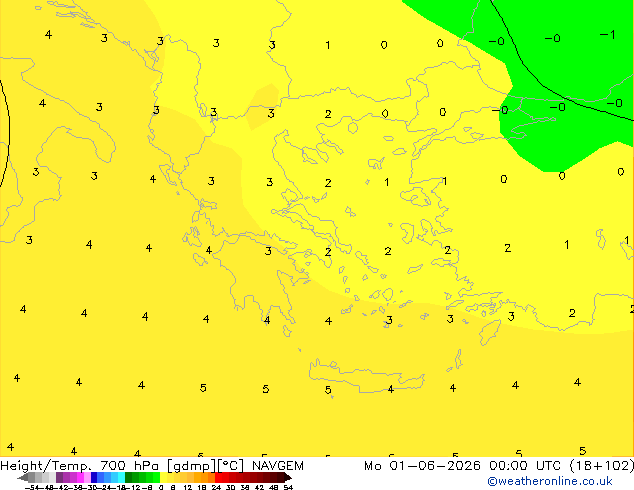Viewport: 634px width, 490px height.
Task: Click the NAVGEM model label
Action: [x=277, y=466]
